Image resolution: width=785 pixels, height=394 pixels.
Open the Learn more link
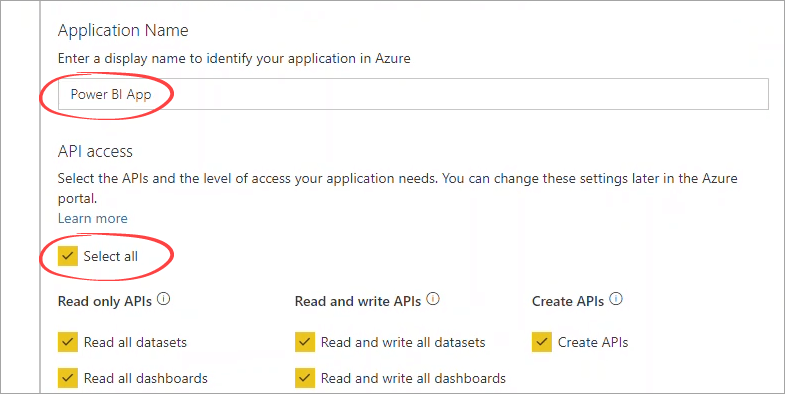click(x=93, y=219)
